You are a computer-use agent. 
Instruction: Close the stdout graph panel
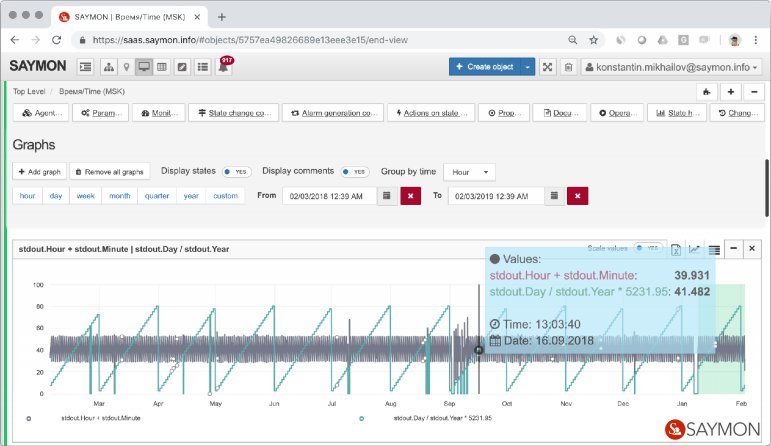tap(752, 249)
